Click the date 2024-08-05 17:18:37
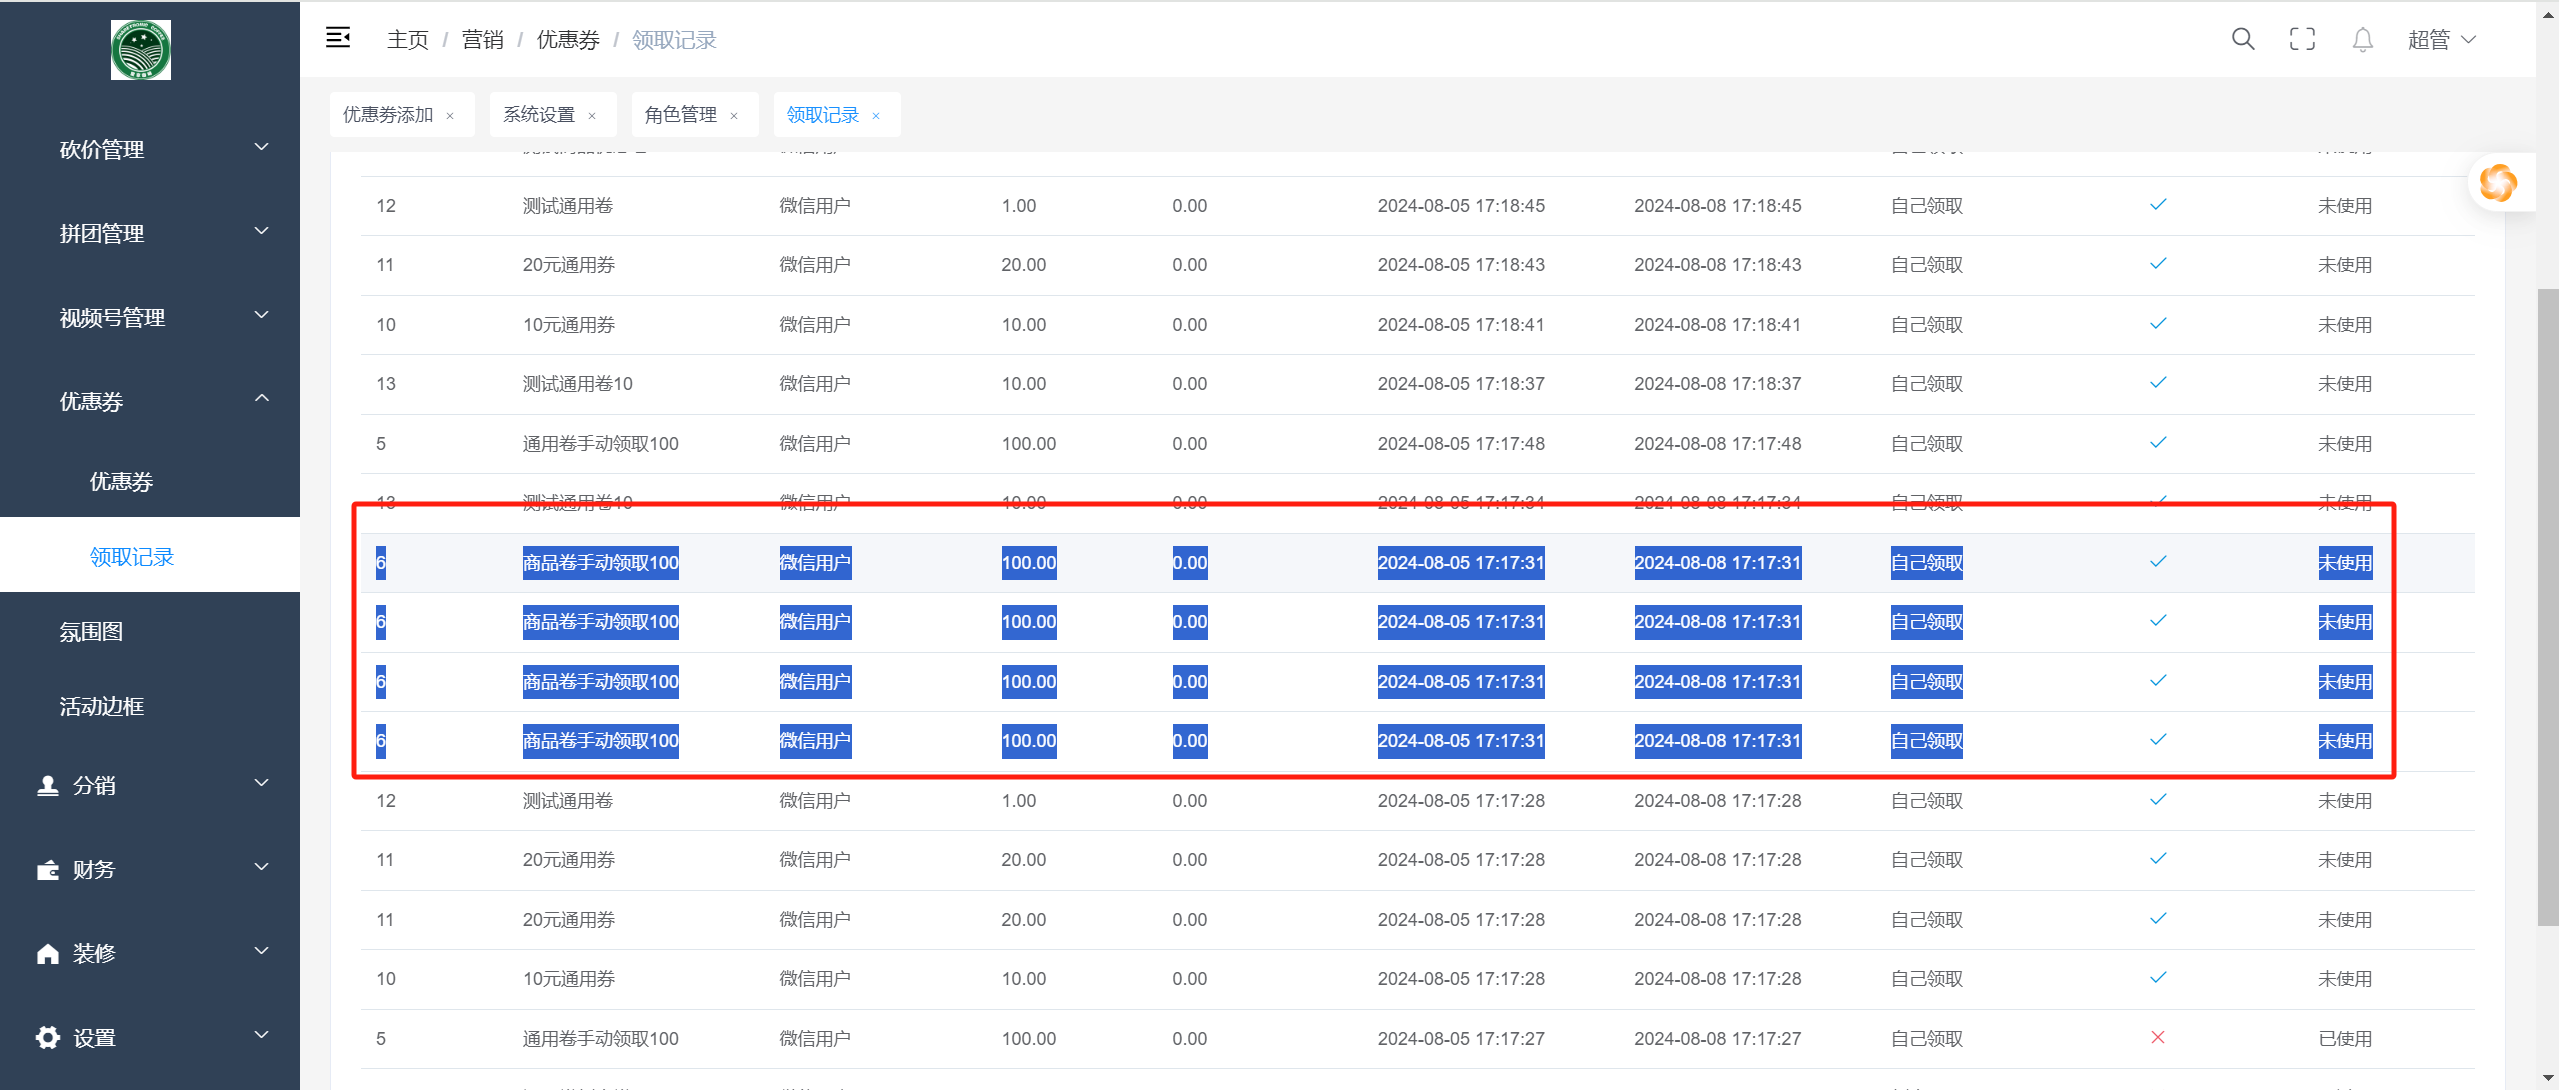The height and width of the screenshot is (1090, 2559). (x=1461, y=384)
